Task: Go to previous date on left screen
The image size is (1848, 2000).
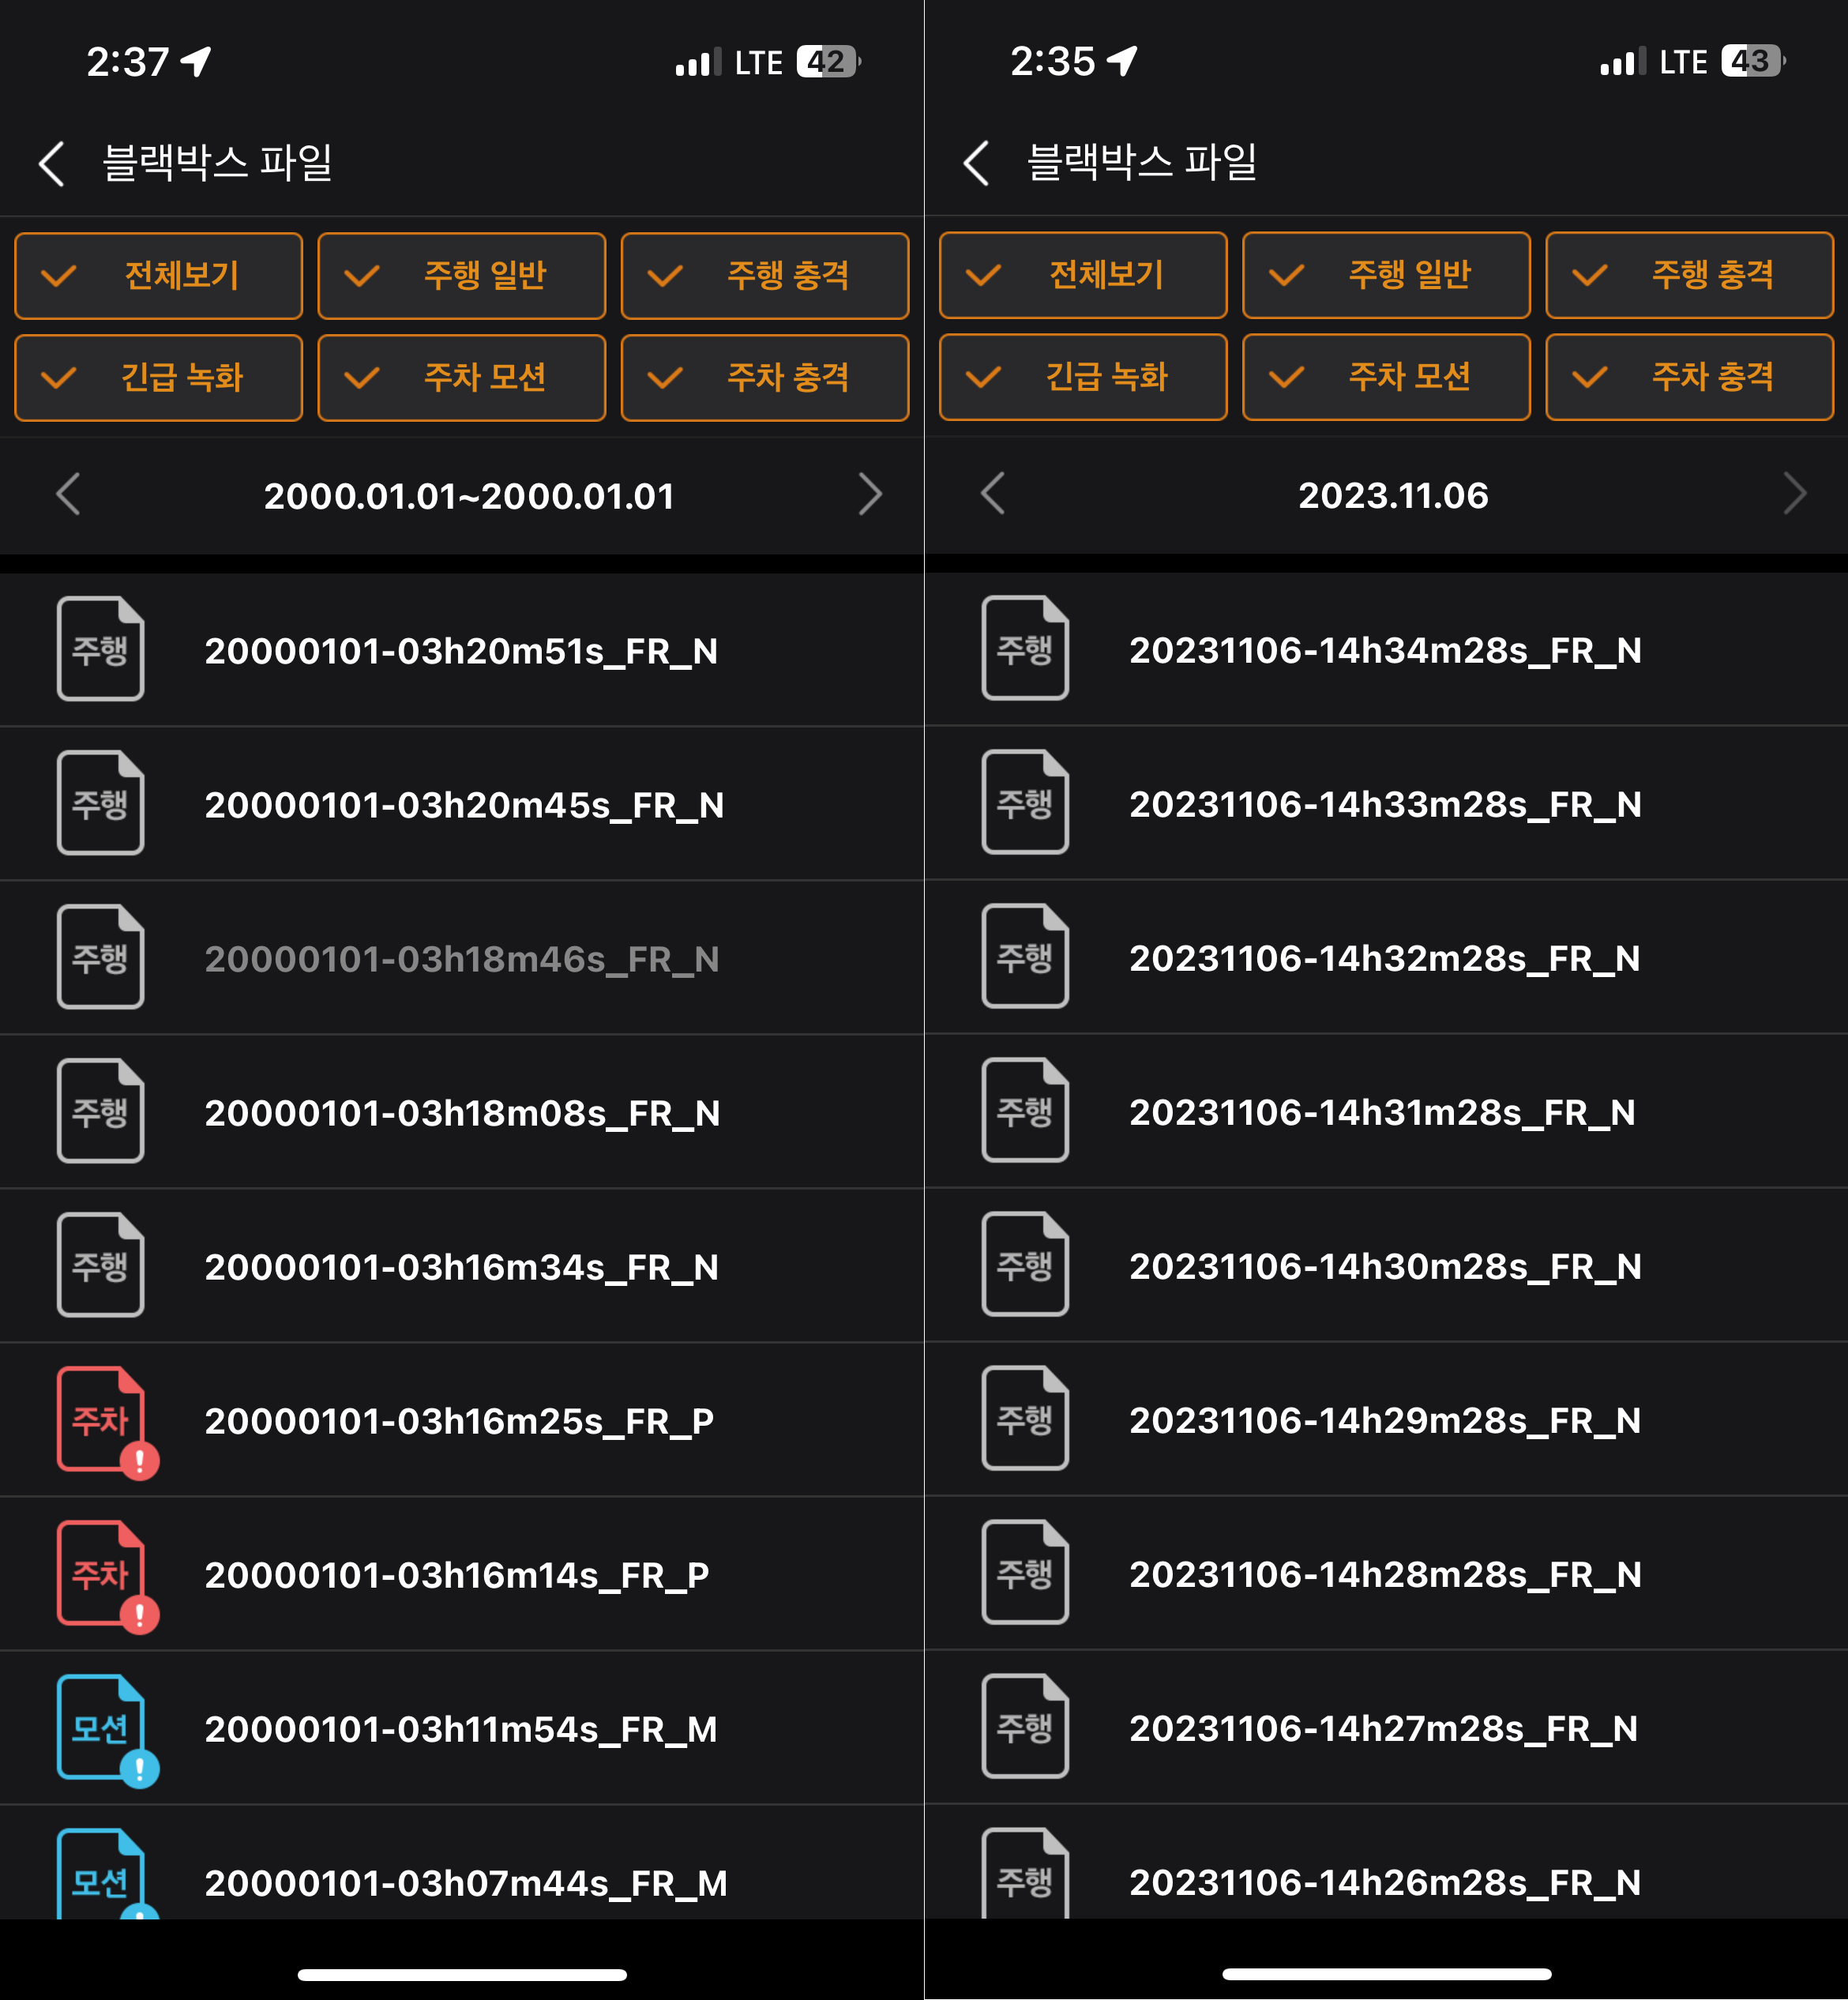Action: click(68, 494)
